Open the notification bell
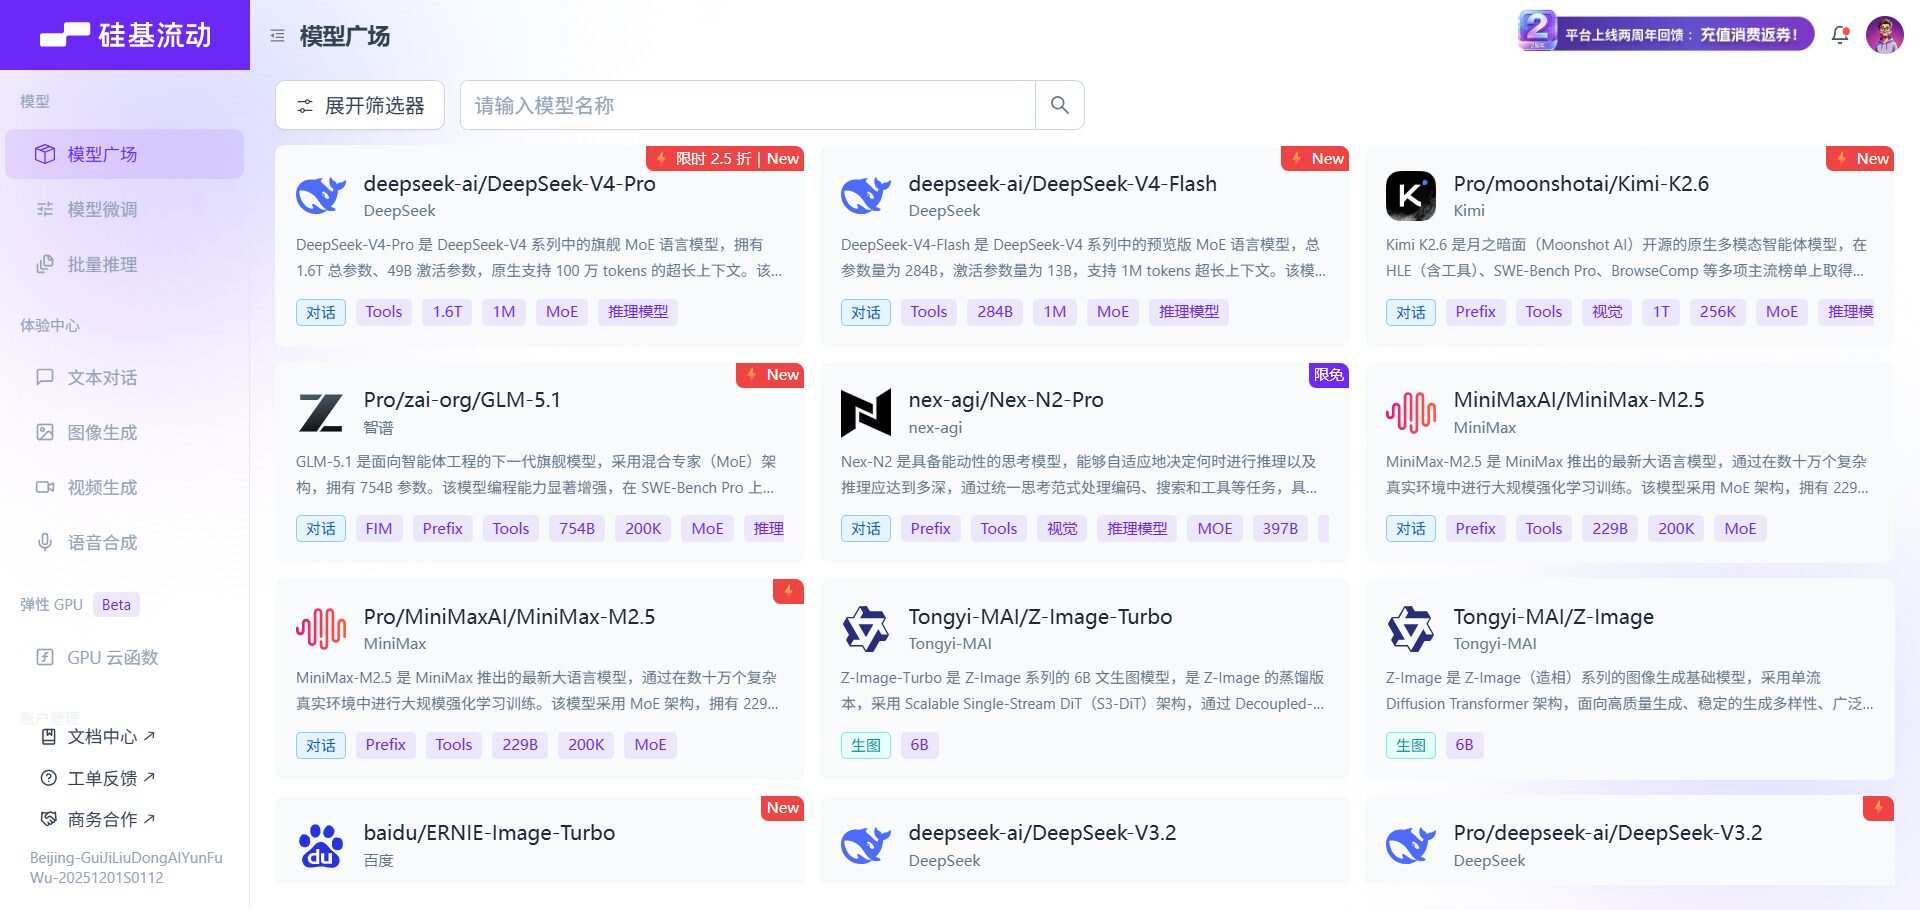 pyautogui.click(x=1839, y=35)
